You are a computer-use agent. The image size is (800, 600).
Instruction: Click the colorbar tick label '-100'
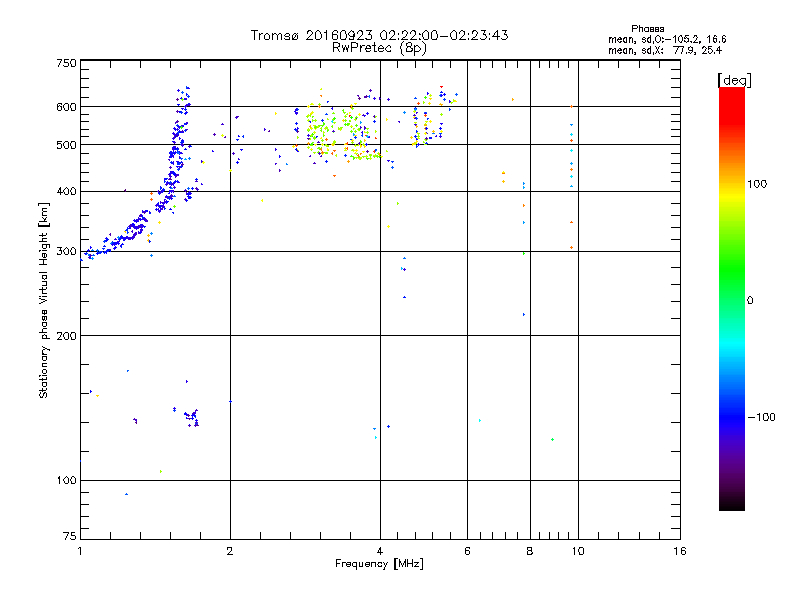(x=761, y=417)
